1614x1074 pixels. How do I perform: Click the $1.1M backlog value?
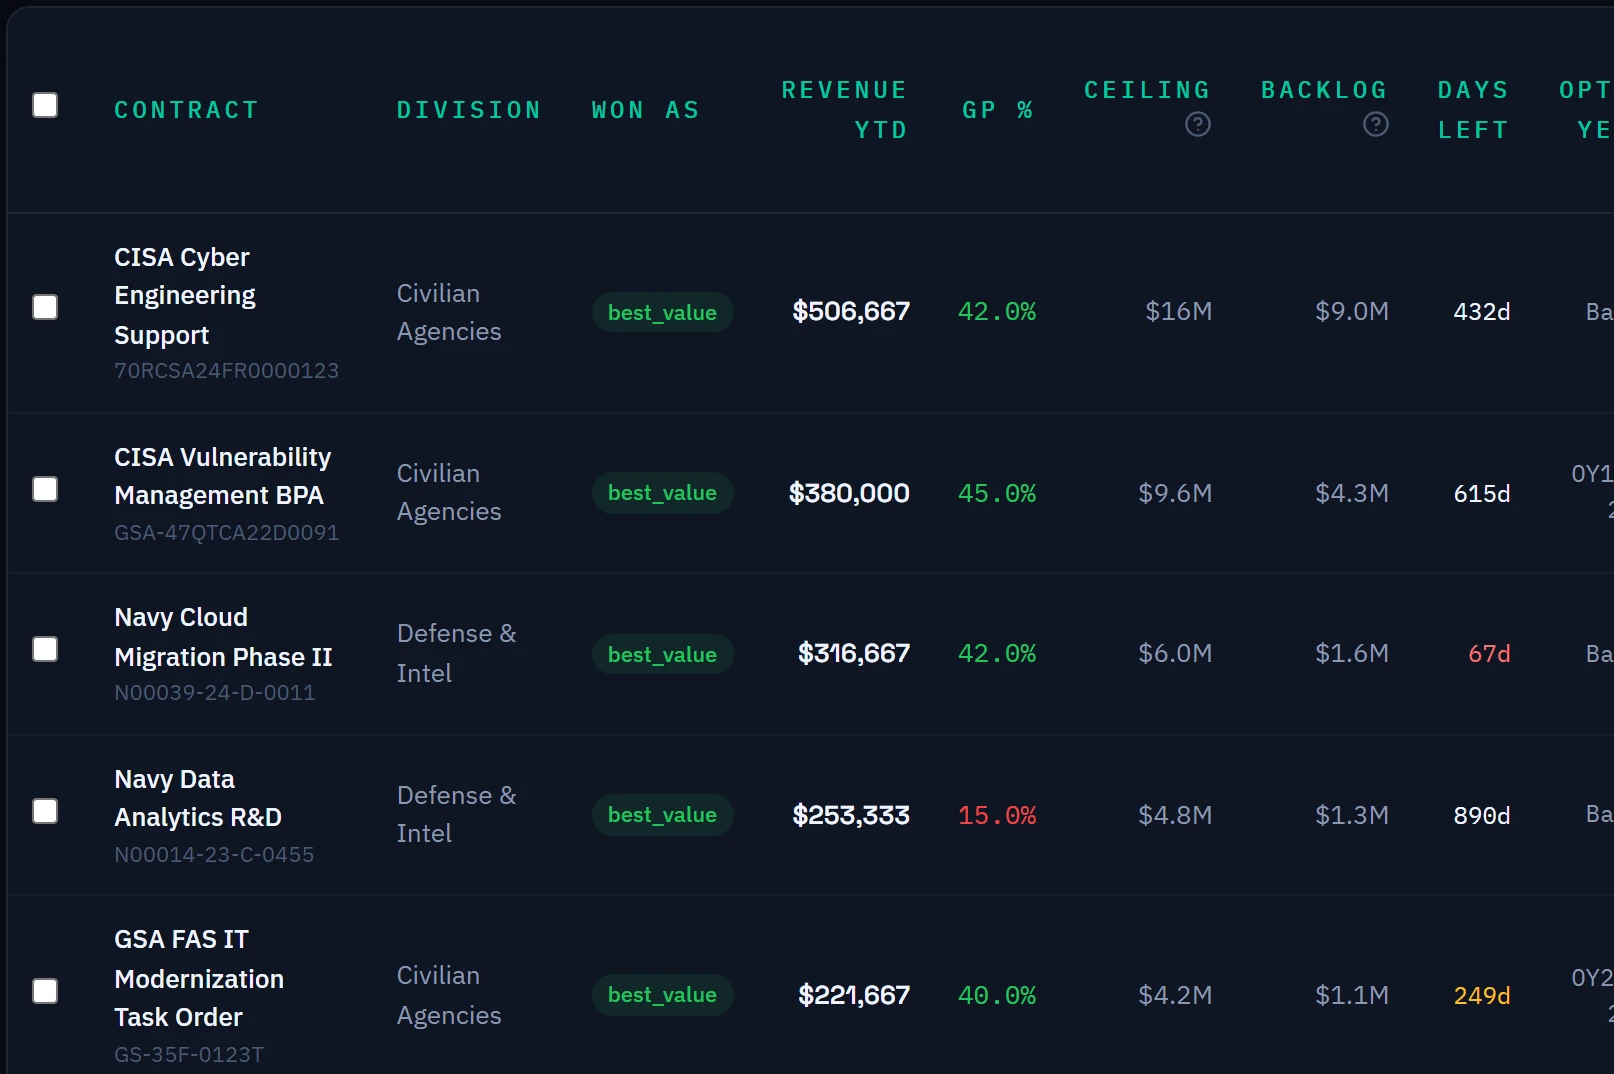click(x=1352, y=996)
